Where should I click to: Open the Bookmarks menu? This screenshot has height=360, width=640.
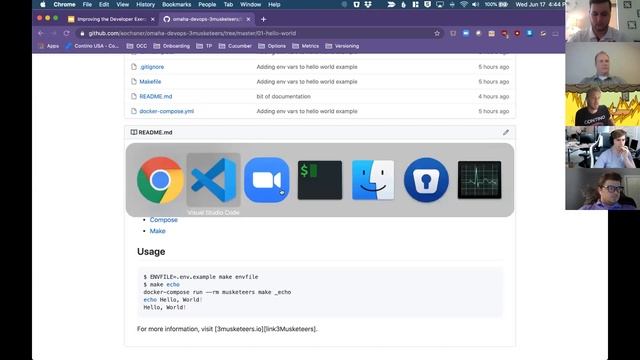(176, 4)
